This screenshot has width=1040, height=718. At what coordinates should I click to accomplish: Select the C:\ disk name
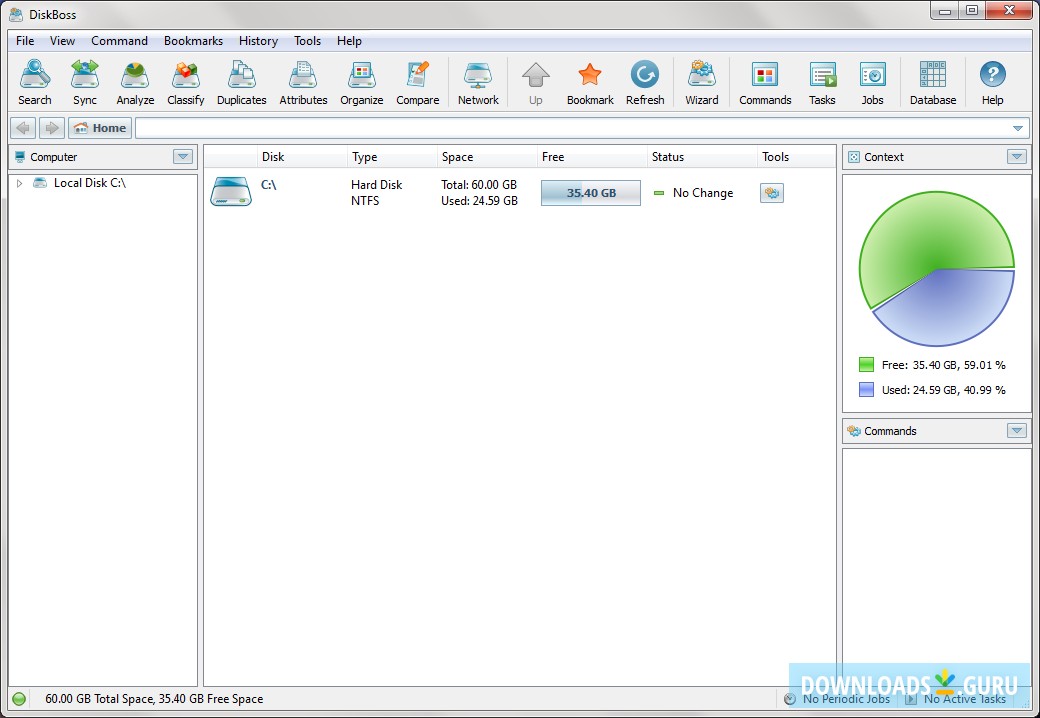tap(269, 185)
